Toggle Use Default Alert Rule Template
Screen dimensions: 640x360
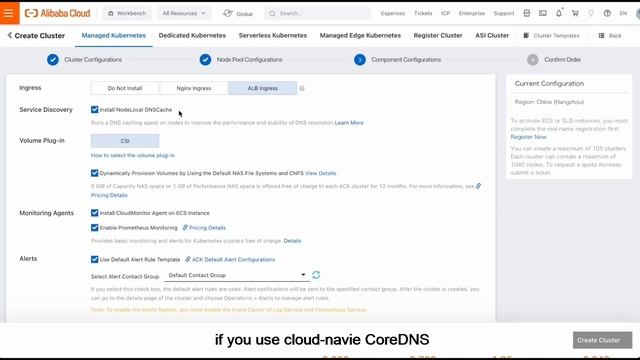coord(94,259)
